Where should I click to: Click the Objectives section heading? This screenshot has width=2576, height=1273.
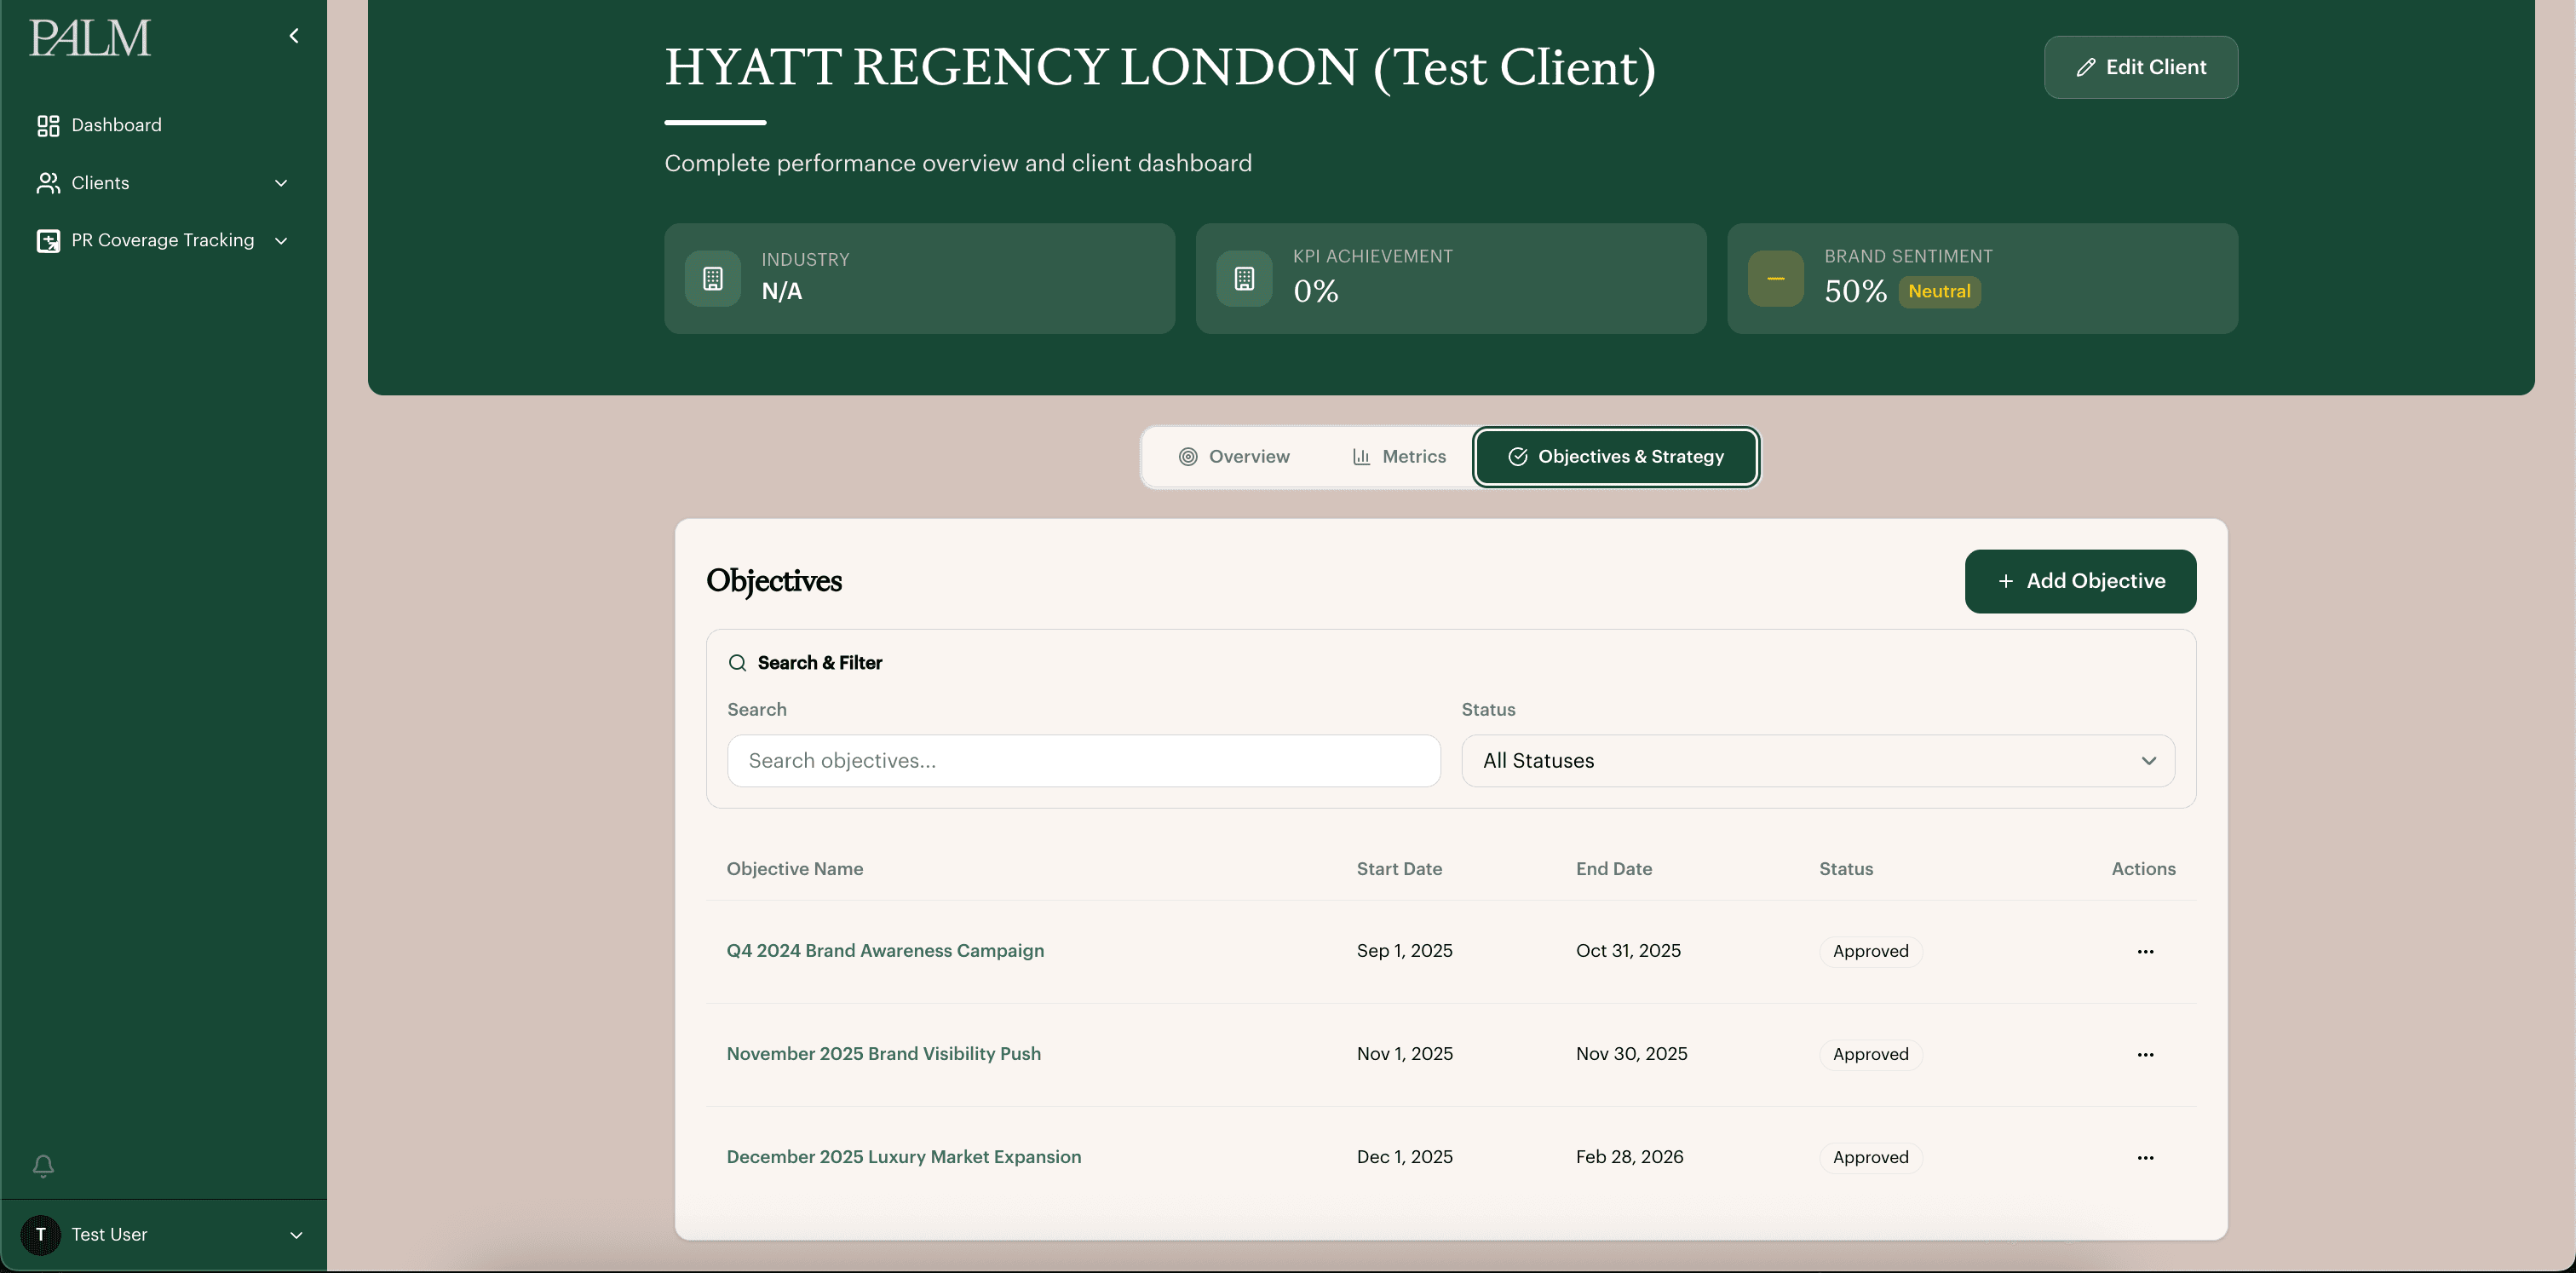[774, 581]
